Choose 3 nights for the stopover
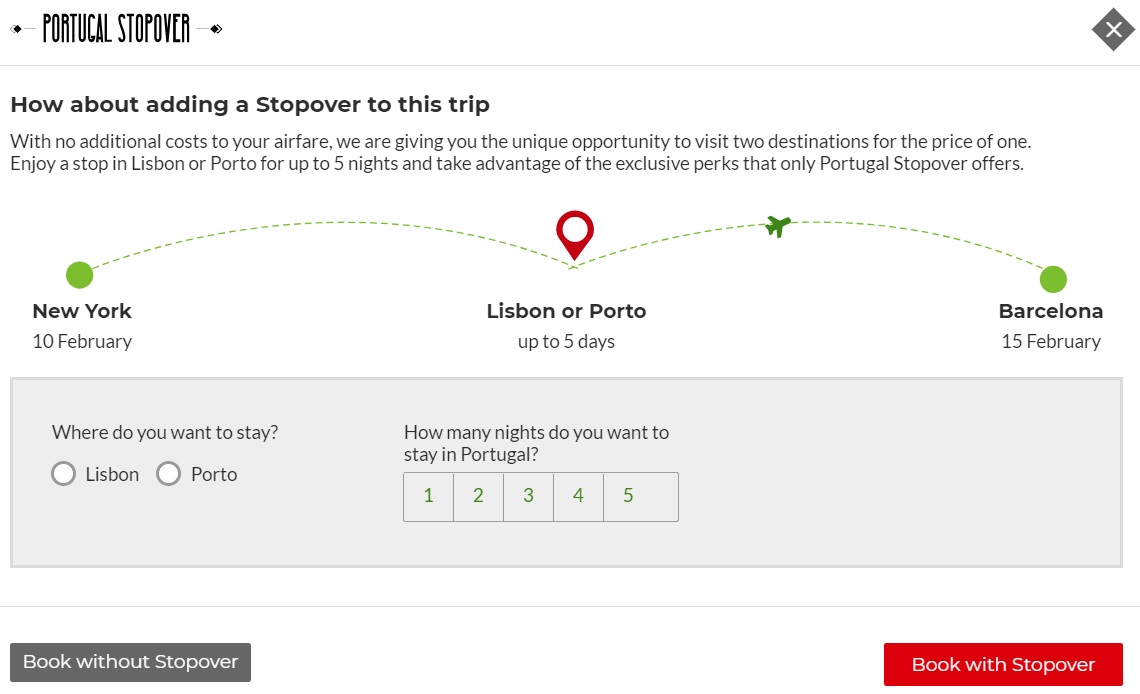This screenshot has height=694, width=1140. (528, 496)
